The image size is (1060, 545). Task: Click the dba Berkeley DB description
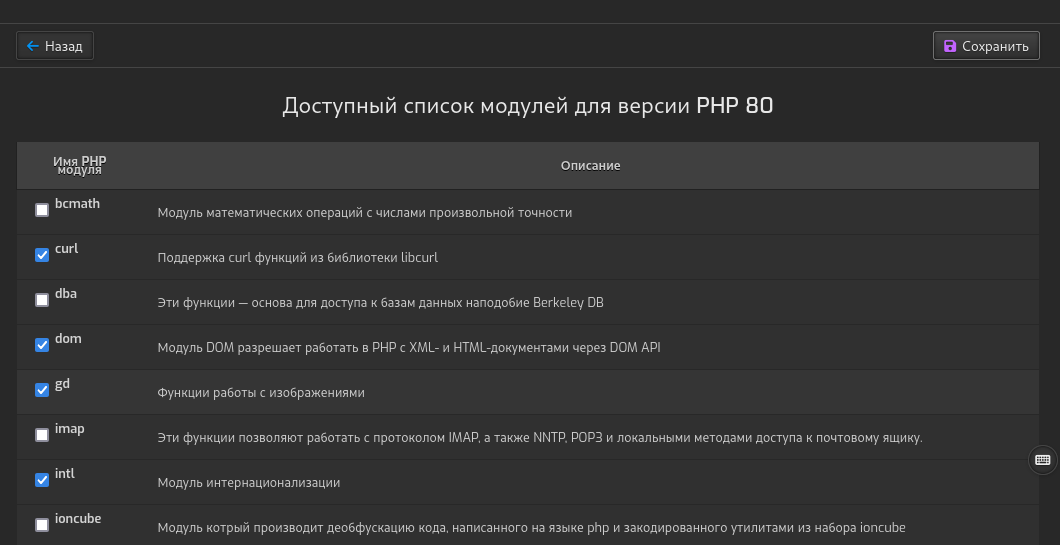[380, 302]
